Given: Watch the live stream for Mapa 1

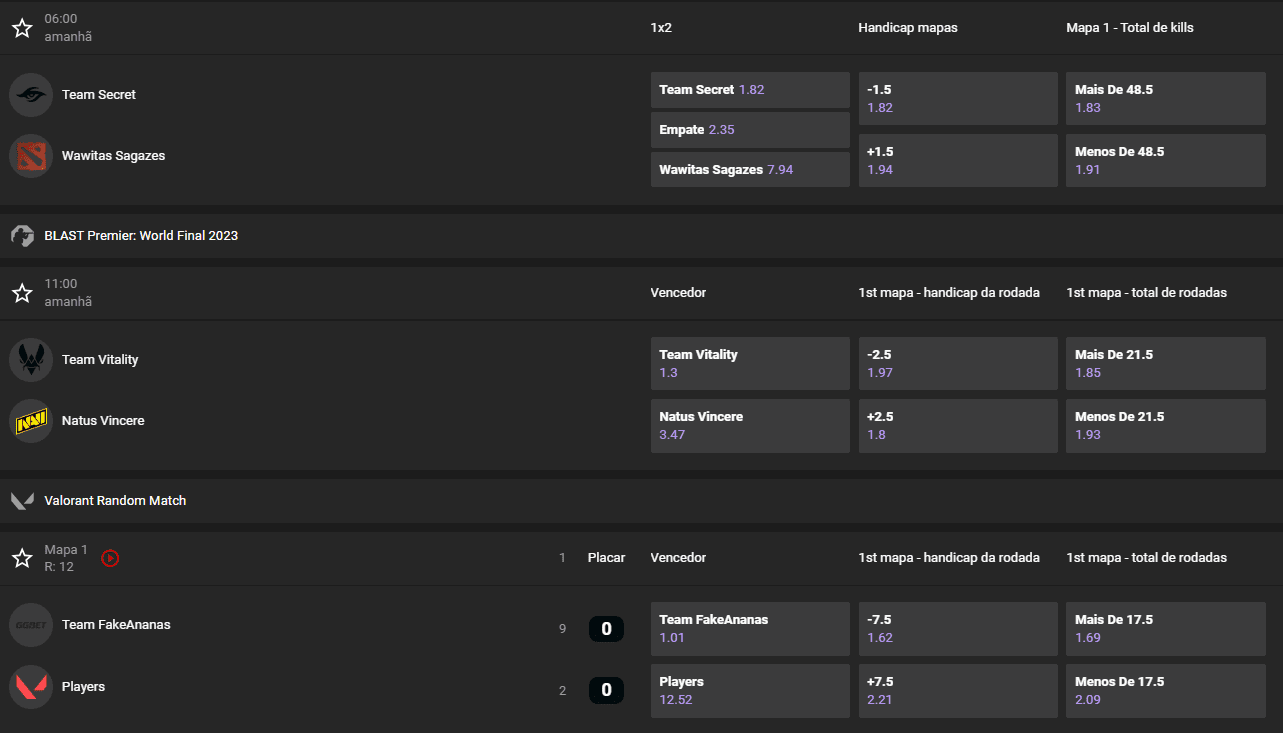Looking at the screenshot, I should click(x=110, y=558).
